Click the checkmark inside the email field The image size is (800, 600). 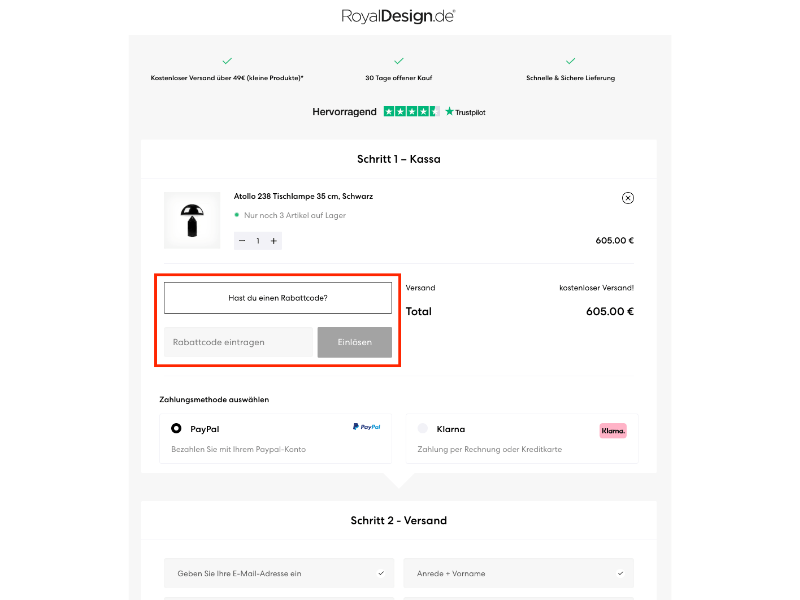coord(380,573)
